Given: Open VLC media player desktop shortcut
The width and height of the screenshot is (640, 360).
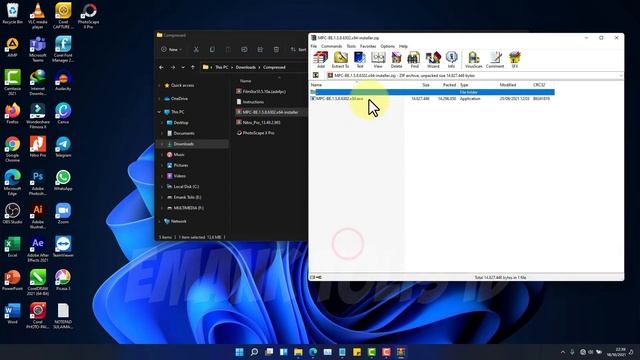Looking at the screenshot, I should click(x=38, y=16).
